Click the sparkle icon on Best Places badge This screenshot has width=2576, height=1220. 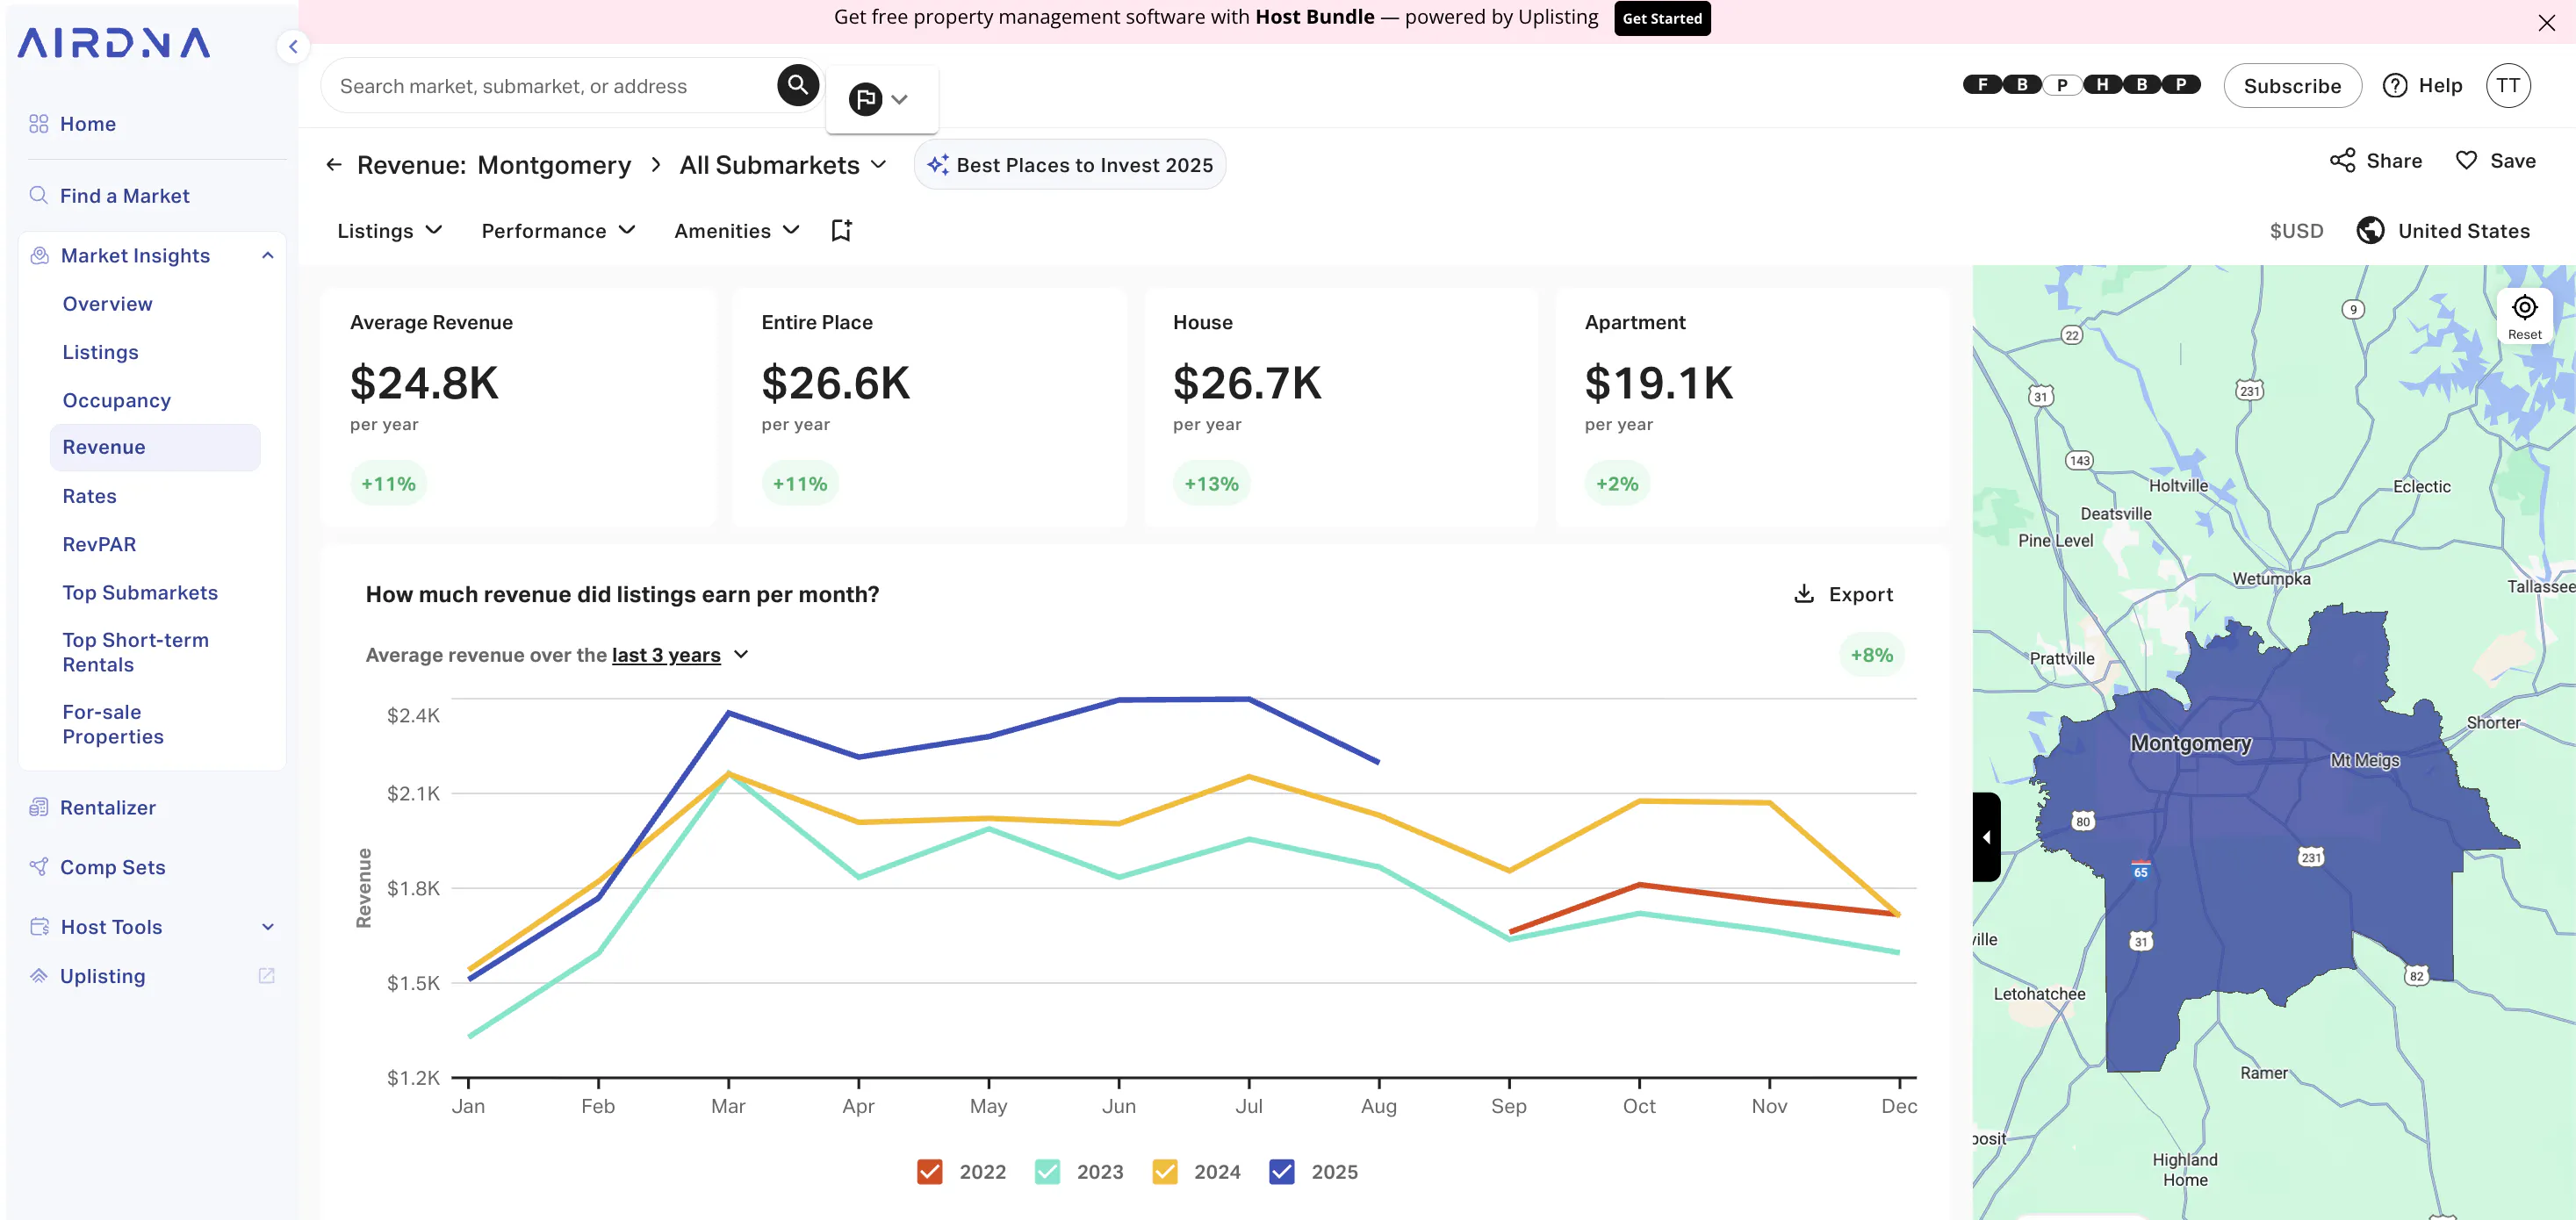click(x=937, y=165)
